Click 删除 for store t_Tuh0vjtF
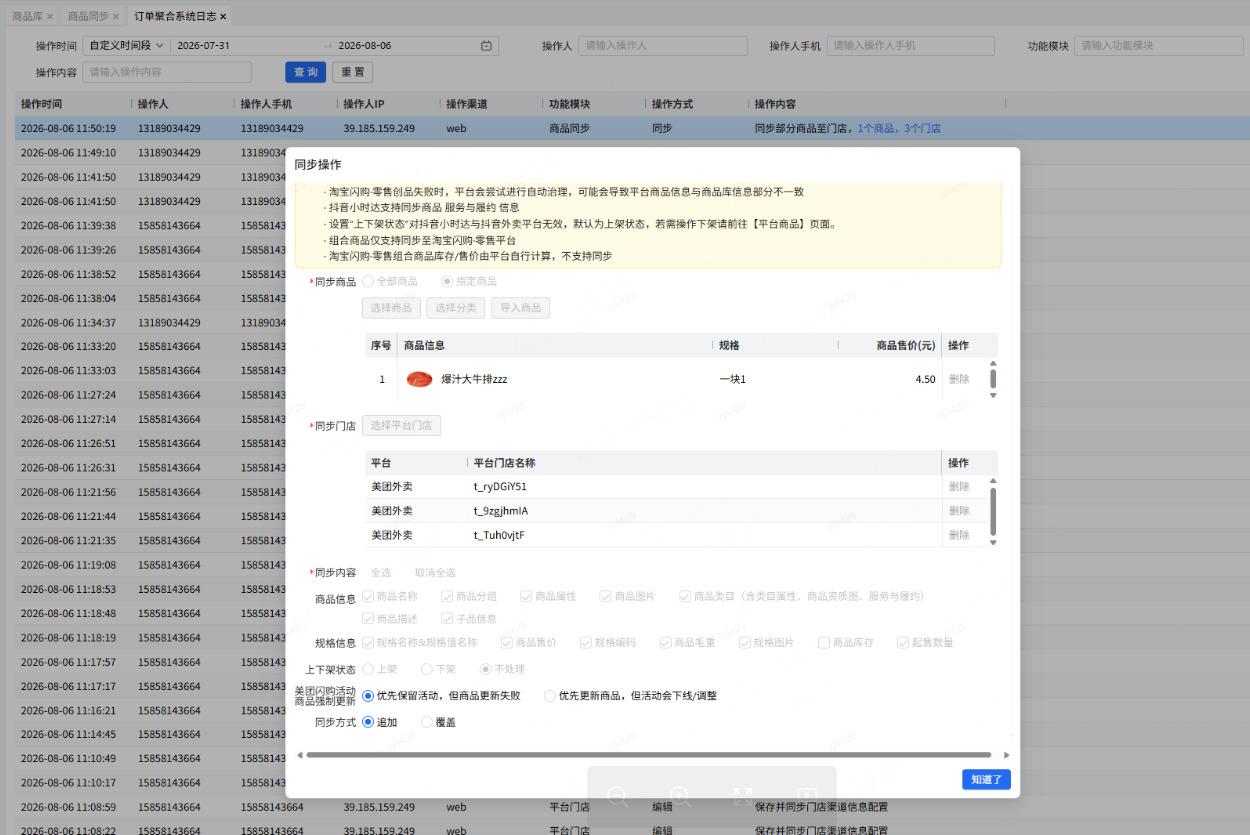The height and width of the screenshot is (835, 1250). click(959, 535)
